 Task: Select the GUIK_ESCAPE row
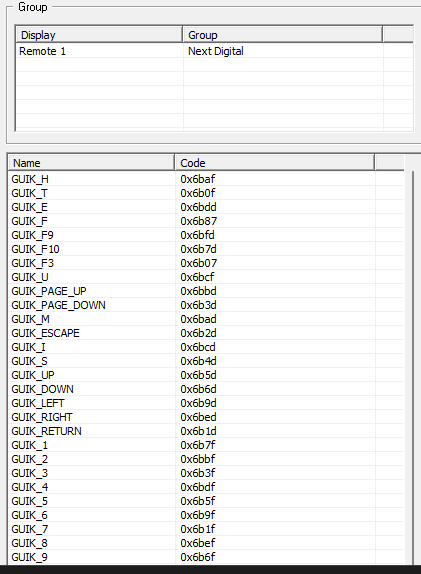(x=206, y=333)
